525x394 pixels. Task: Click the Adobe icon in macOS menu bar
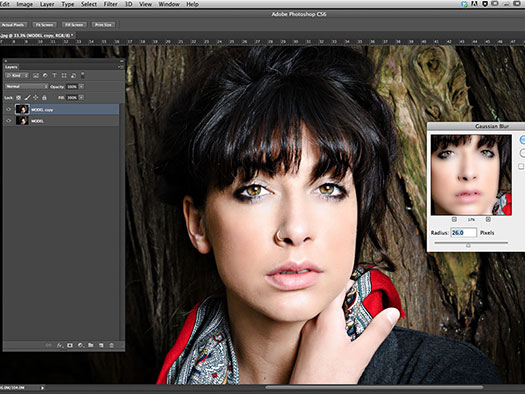(x=474, y=4)
